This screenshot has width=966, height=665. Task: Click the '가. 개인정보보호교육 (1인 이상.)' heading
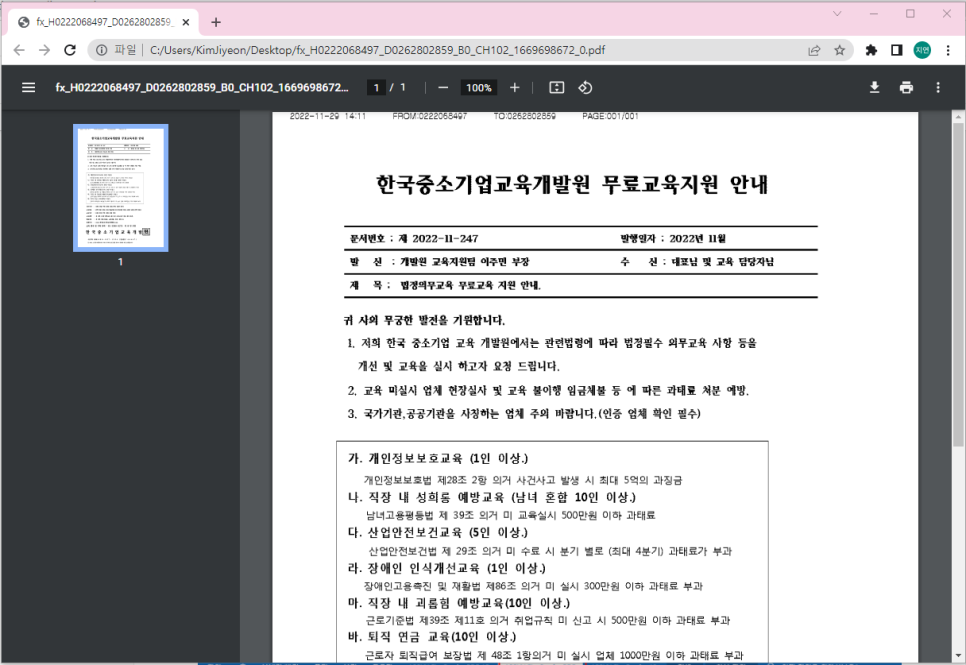pyautogui.click(x=437, y=459)
